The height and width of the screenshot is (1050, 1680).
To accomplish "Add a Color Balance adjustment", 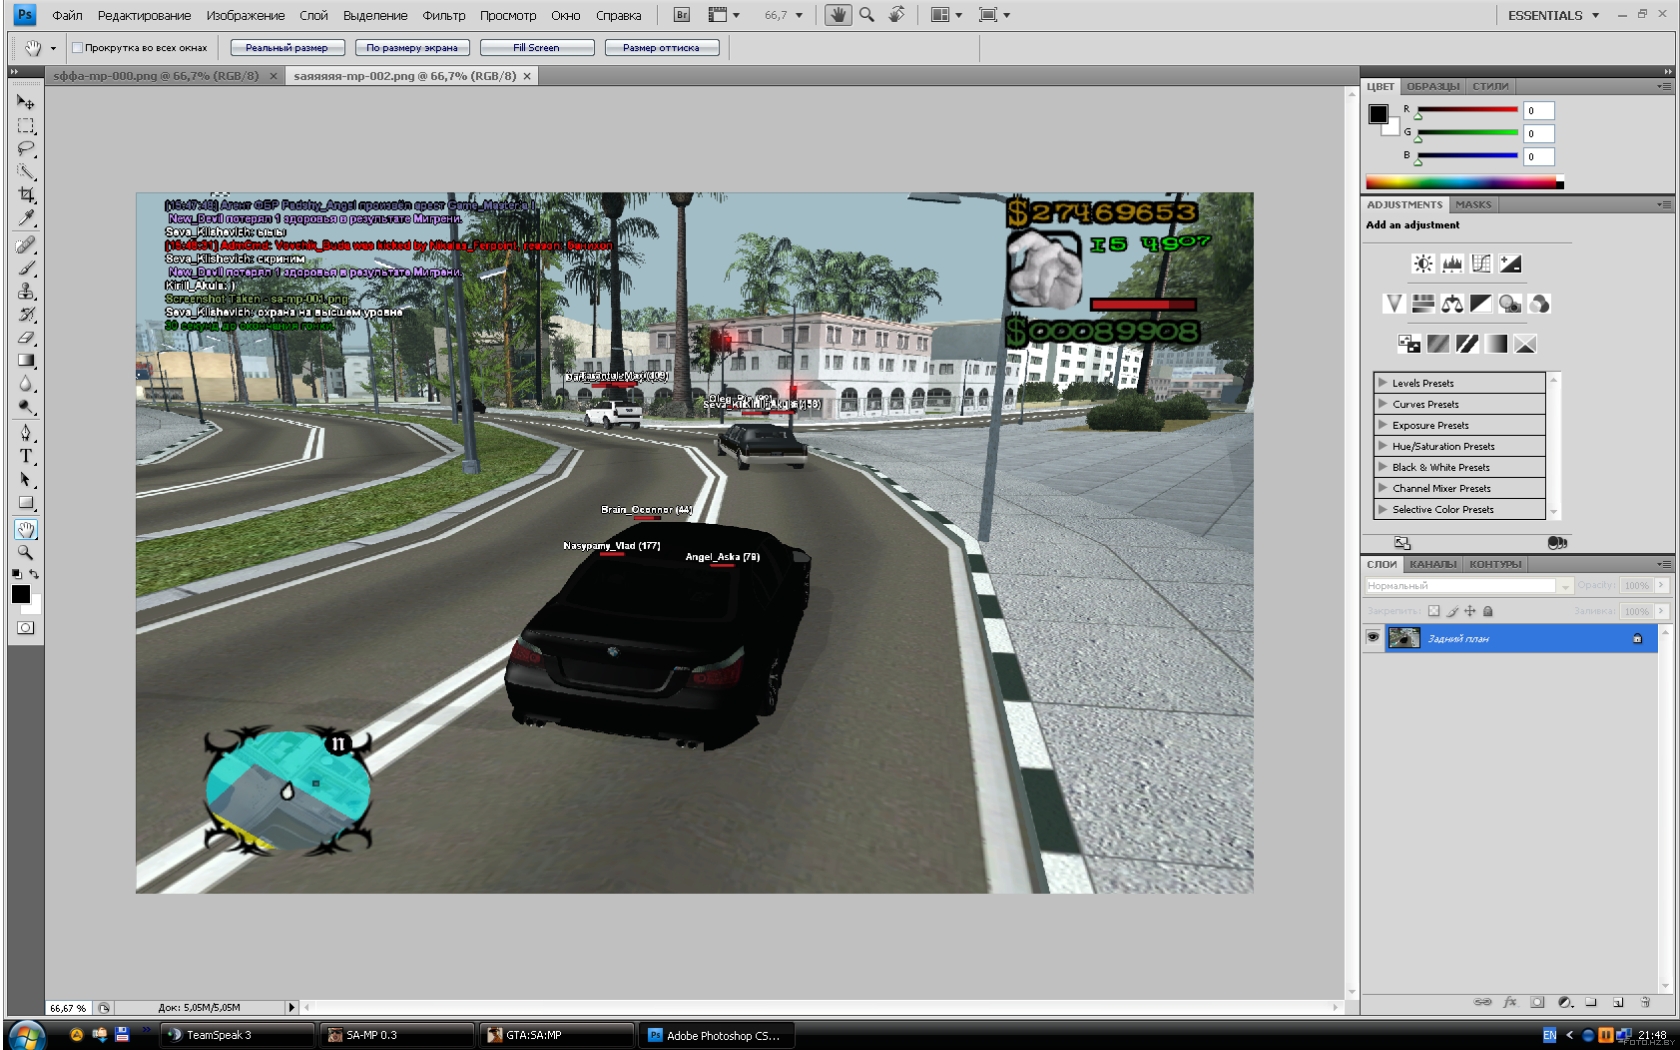I will [1452, 304].
